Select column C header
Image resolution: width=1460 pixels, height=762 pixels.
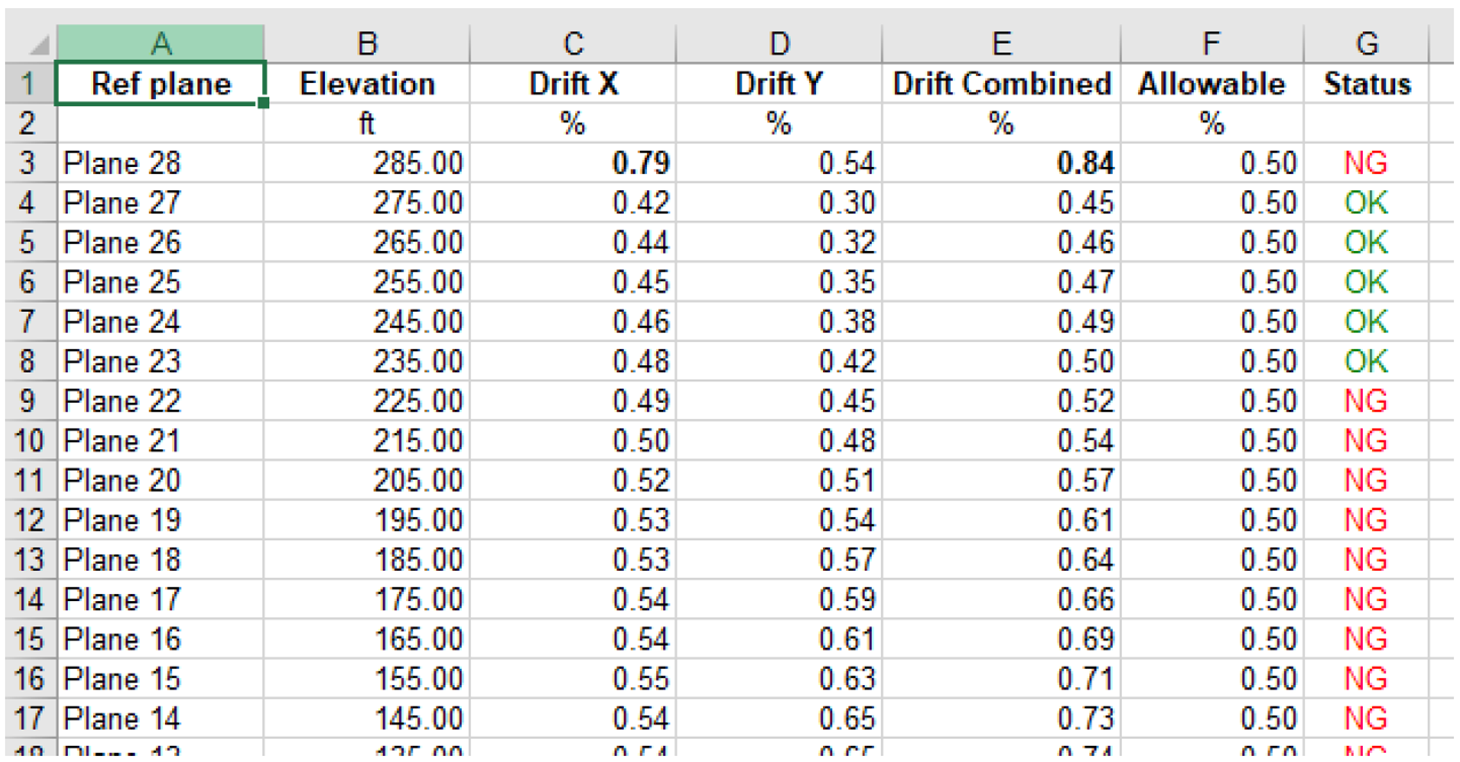(x=572, y=44)
